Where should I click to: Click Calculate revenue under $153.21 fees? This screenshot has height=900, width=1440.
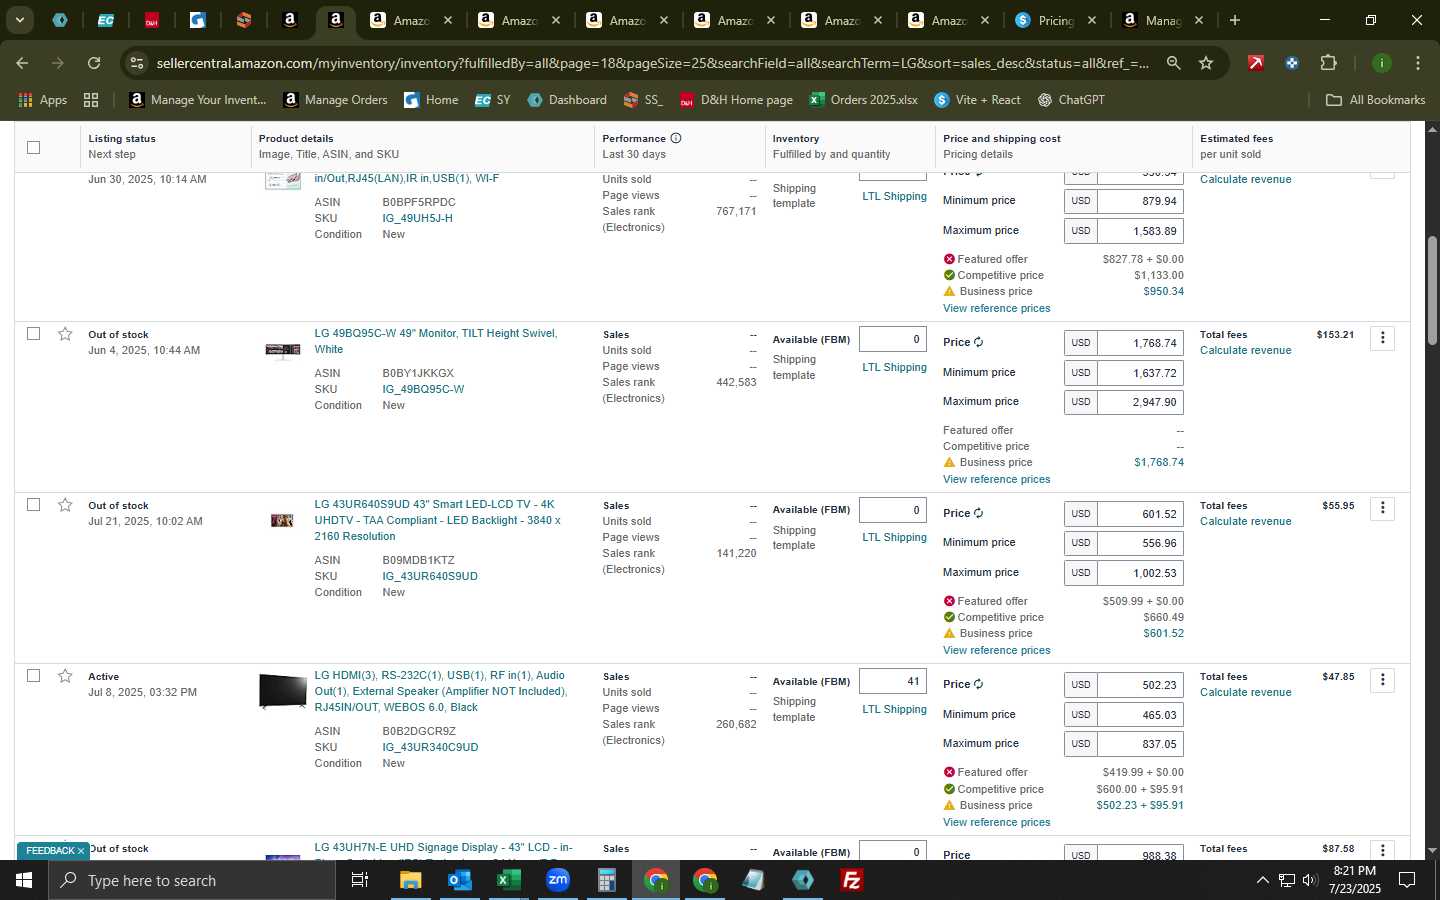pos(1245,350)
